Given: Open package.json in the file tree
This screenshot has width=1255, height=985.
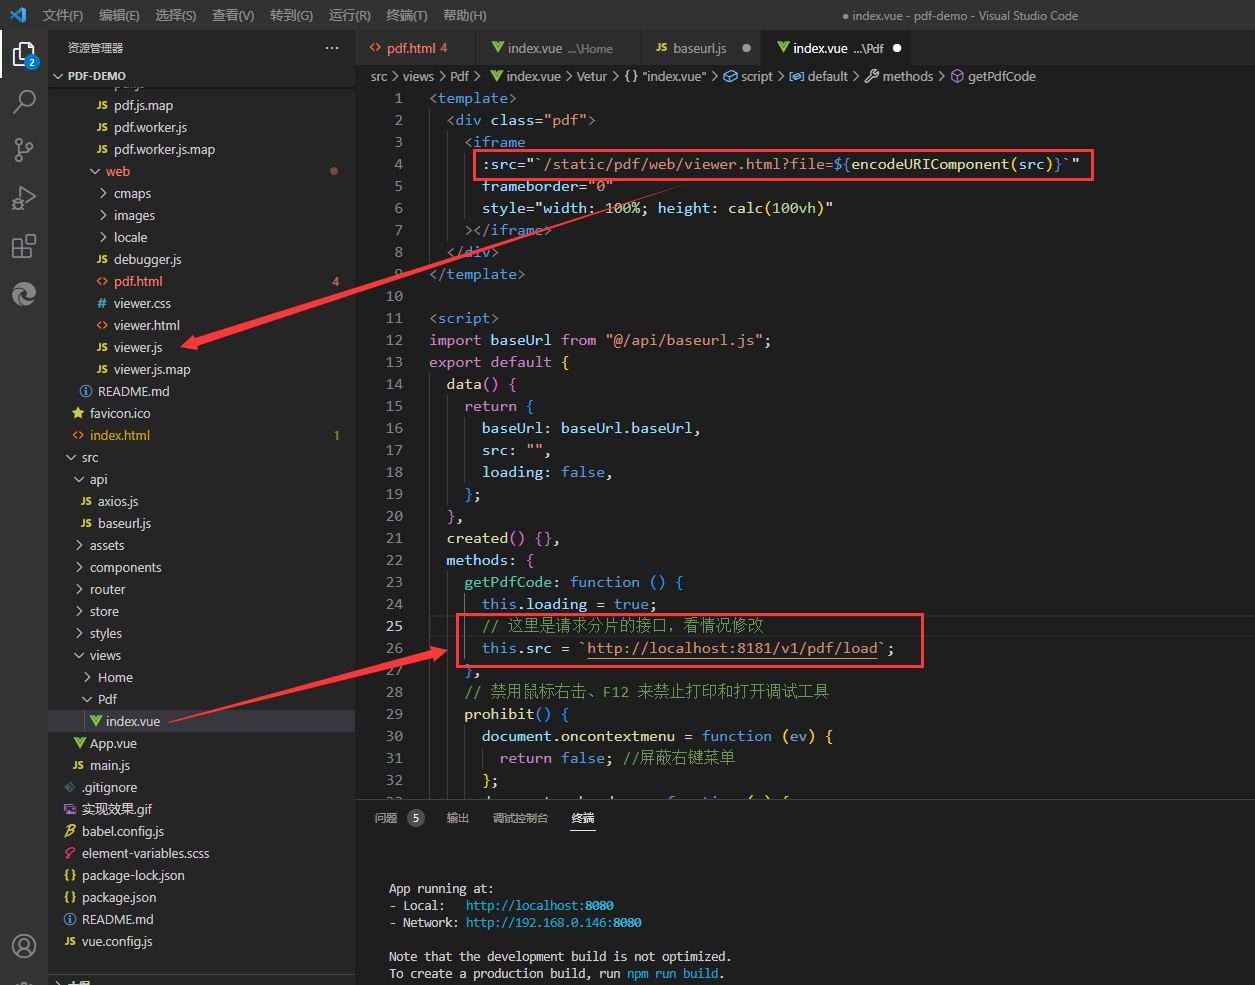Looking at the screenshot, I should point(201,897).
